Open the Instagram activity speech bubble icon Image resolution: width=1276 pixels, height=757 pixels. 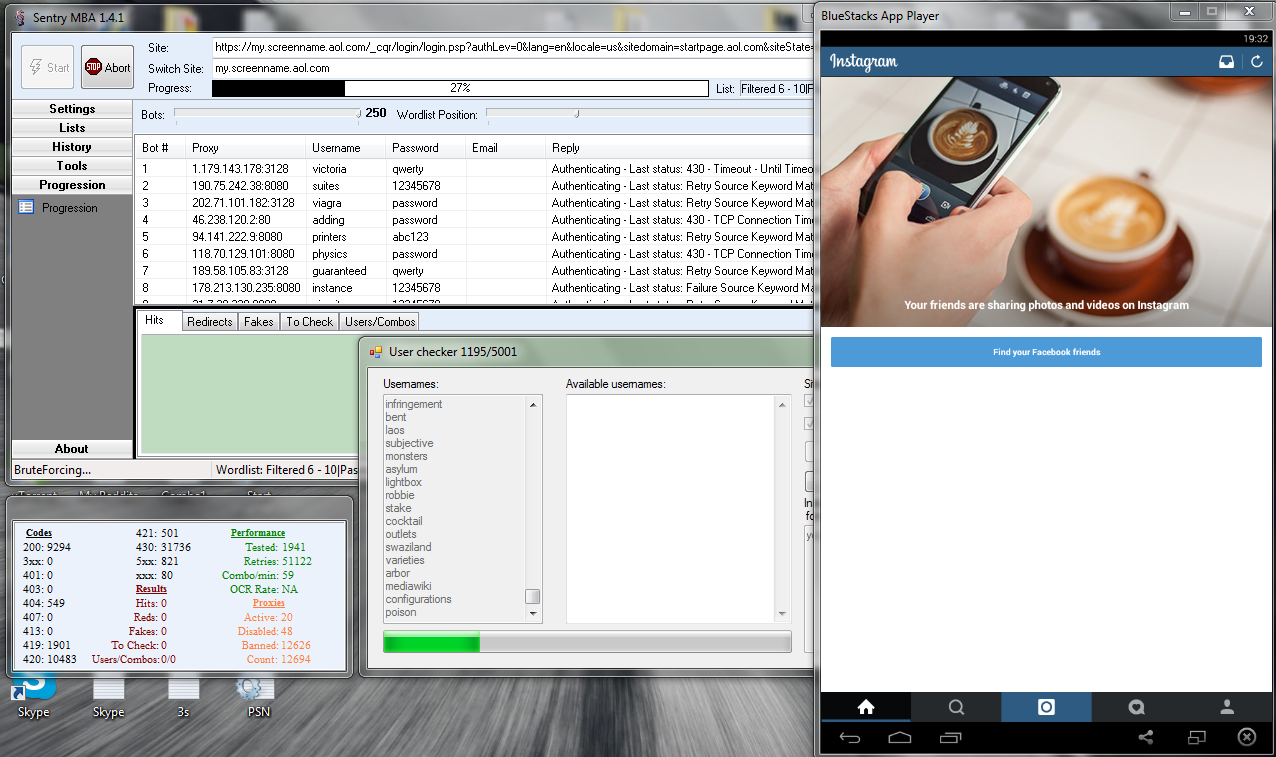(1136, 707)
